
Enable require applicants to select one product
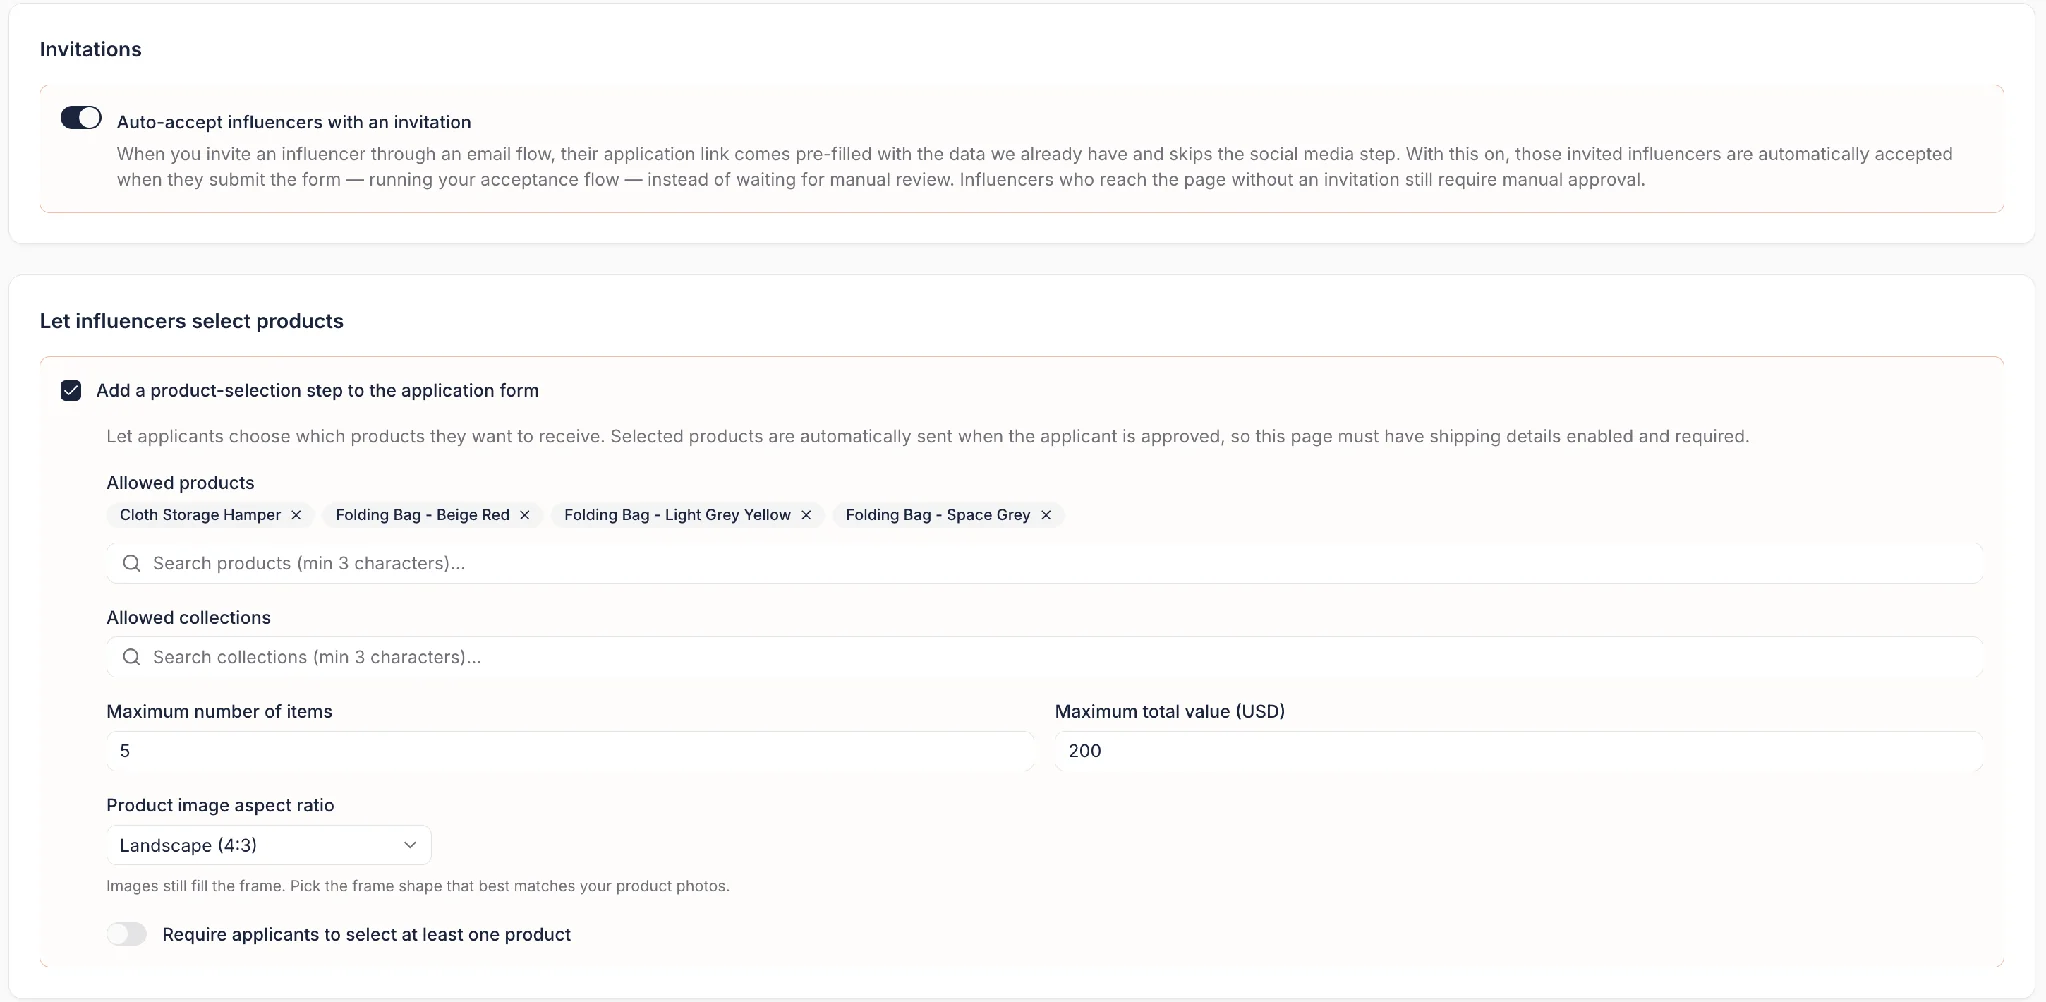127,934
